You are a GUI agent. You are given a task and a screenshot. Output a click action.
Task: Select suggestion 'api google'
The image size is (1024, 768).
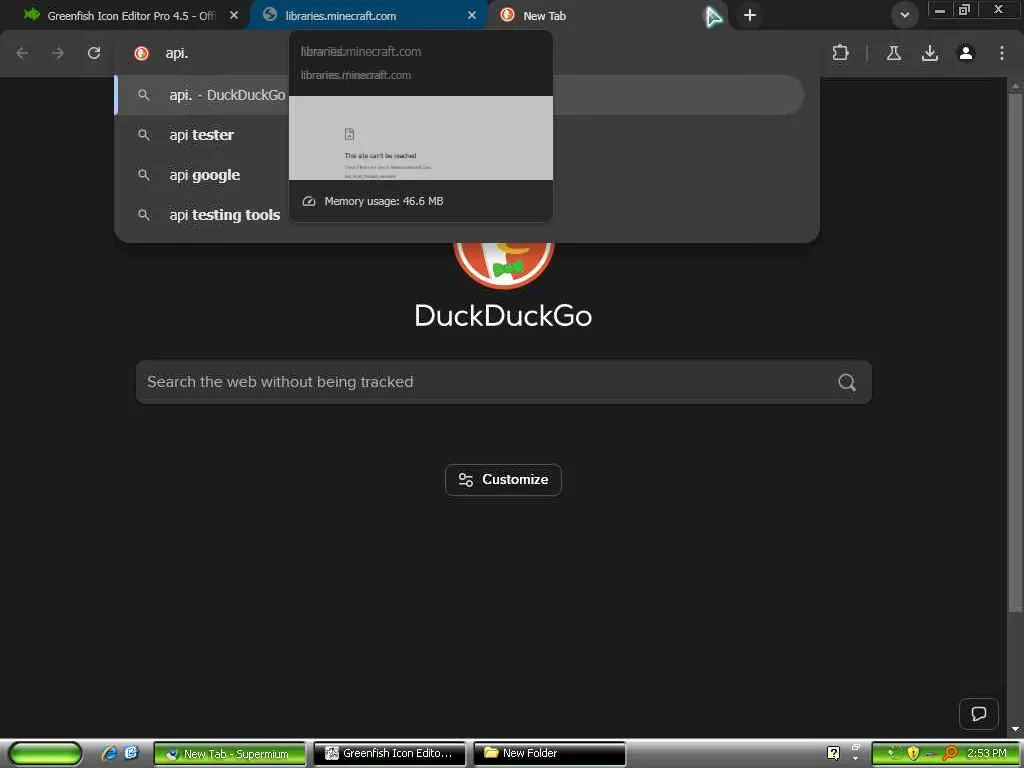click(460, 175)
